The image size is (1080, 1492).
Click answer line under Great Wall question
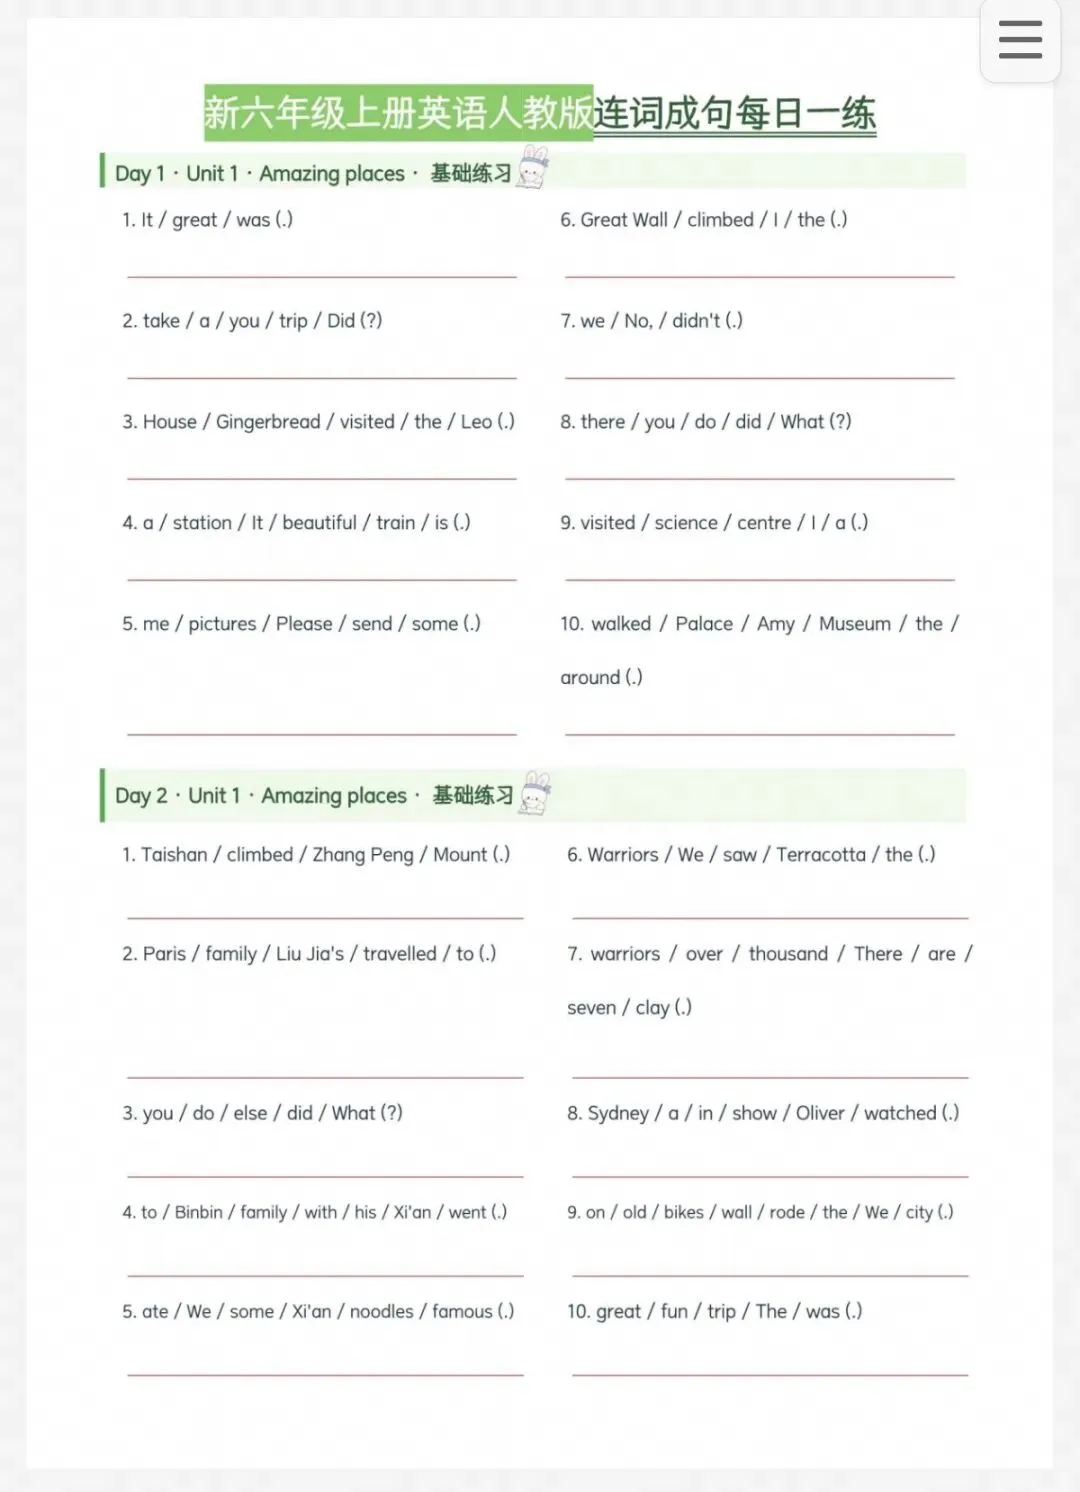(x=760, y=276)
